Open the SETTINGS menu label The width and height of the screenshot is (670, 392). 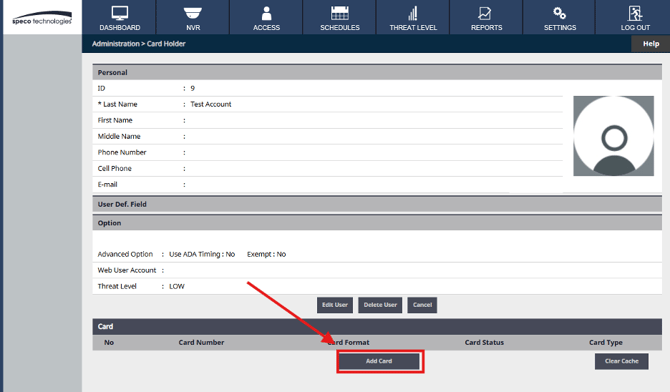click(560, 27)
